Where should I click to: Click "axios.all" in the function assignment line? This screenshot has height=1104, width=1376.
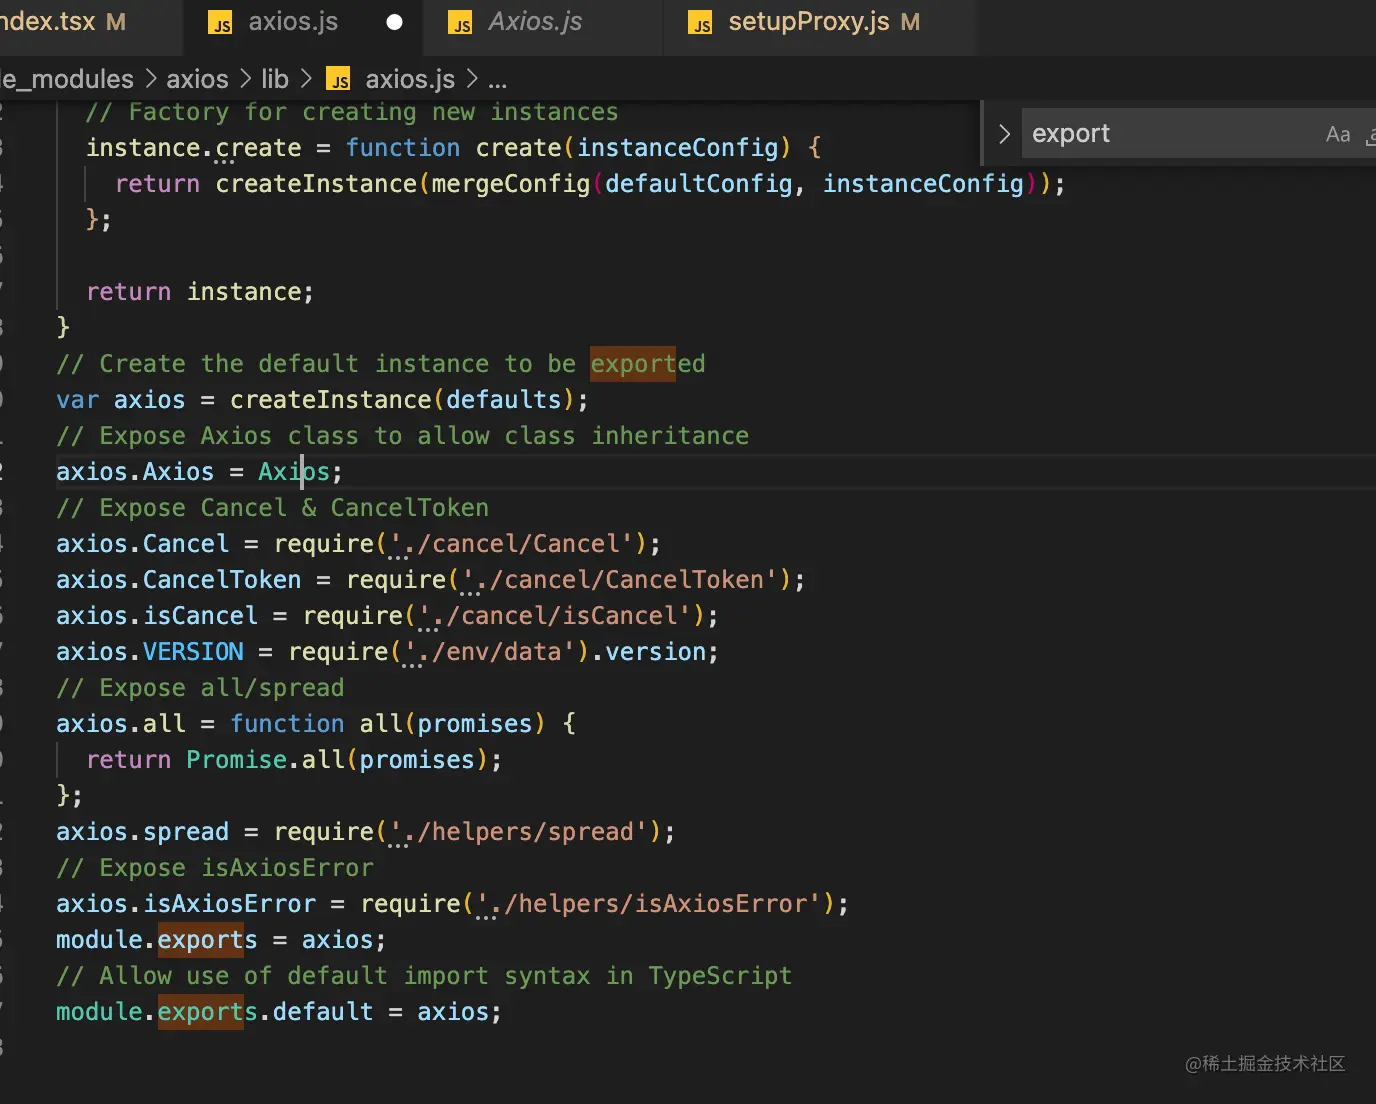coord(121,724)
